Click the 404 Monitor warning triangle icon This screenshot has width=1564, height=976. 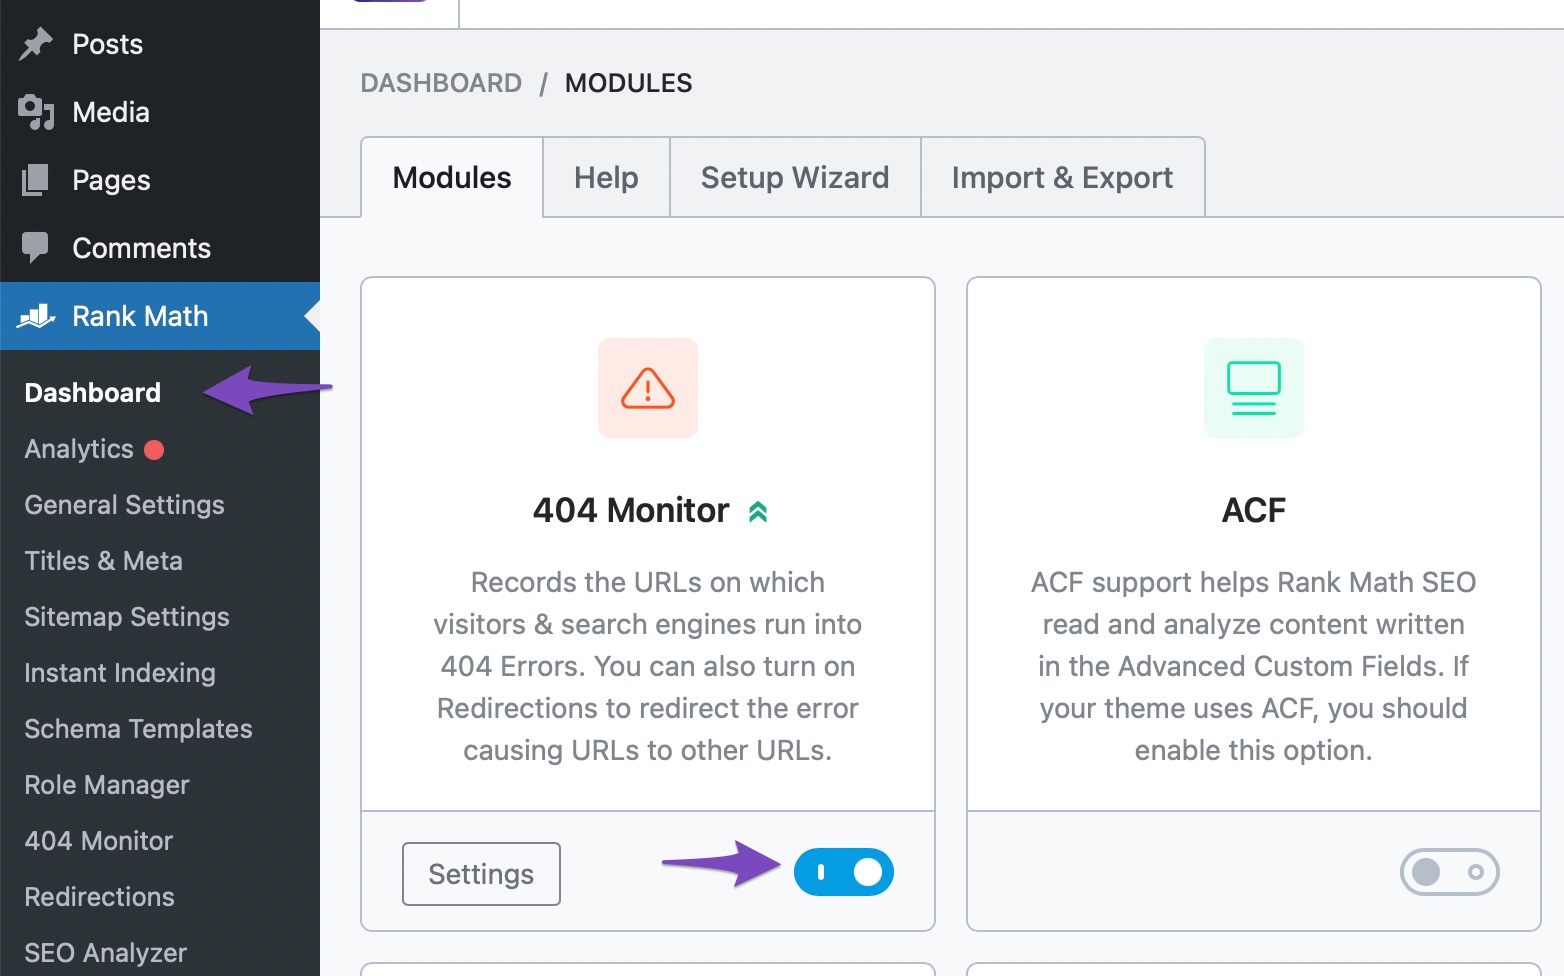[647, 388]
